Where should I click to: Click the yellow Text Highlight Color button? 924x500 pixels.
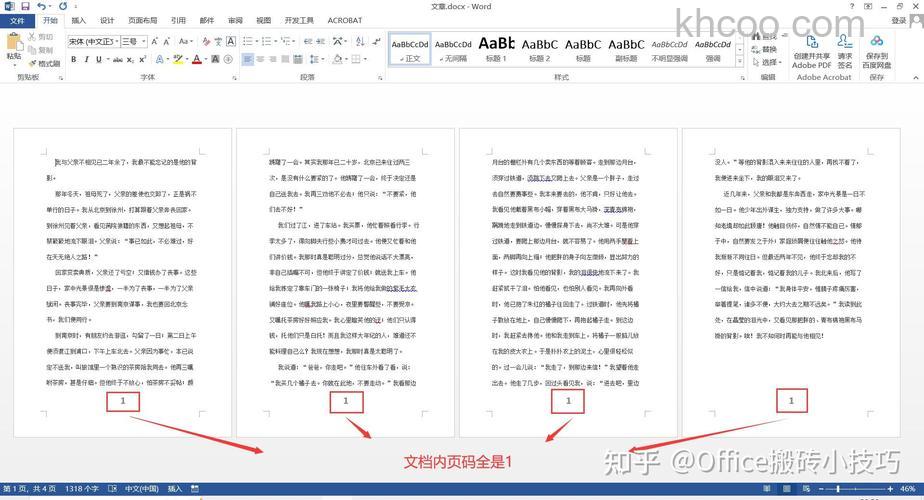pos(177,60)
